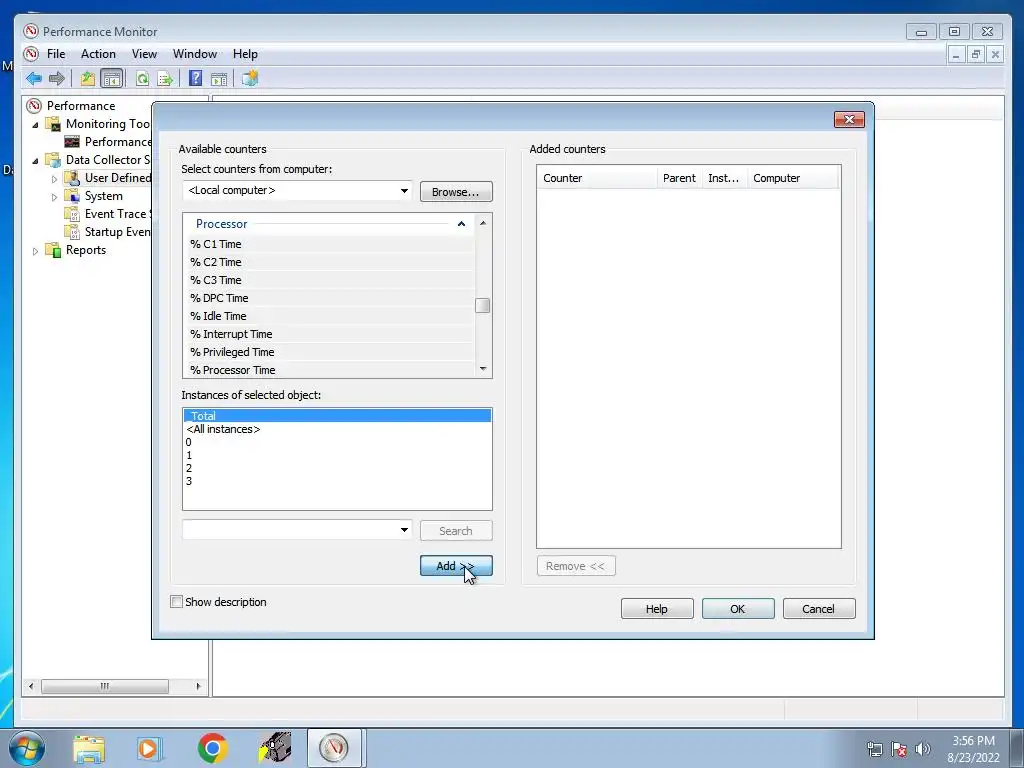Image resolution: width=1024 pixels, height=768 pixels.
Task: Launch Google Chrome from the taskbar
Action: pyautogui.click(x=212, y=748)
